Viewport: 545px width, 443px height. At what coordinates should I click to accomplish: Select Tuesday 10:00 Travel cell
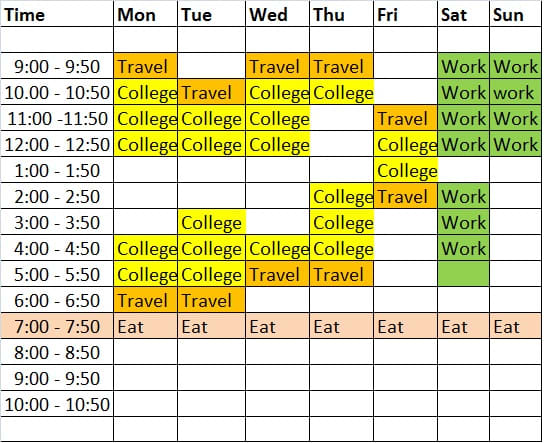tap(211, 92)
